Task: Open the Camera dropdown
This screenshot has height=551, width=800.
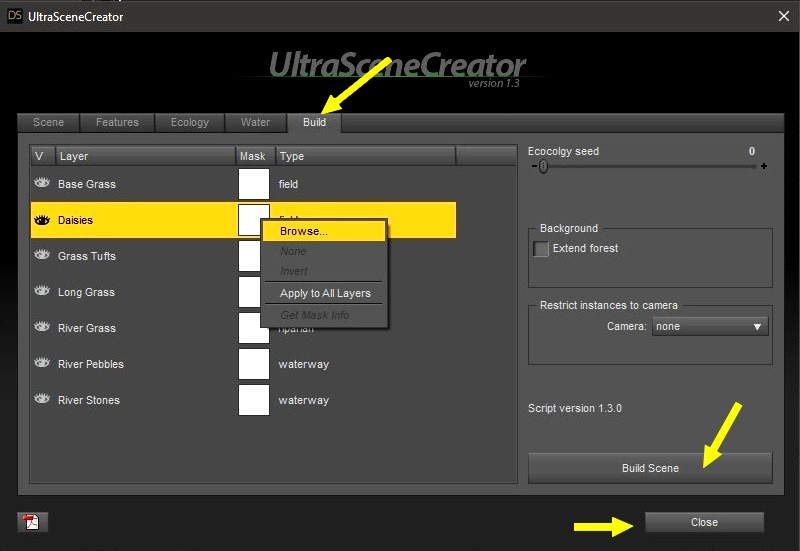Action: 710,327
